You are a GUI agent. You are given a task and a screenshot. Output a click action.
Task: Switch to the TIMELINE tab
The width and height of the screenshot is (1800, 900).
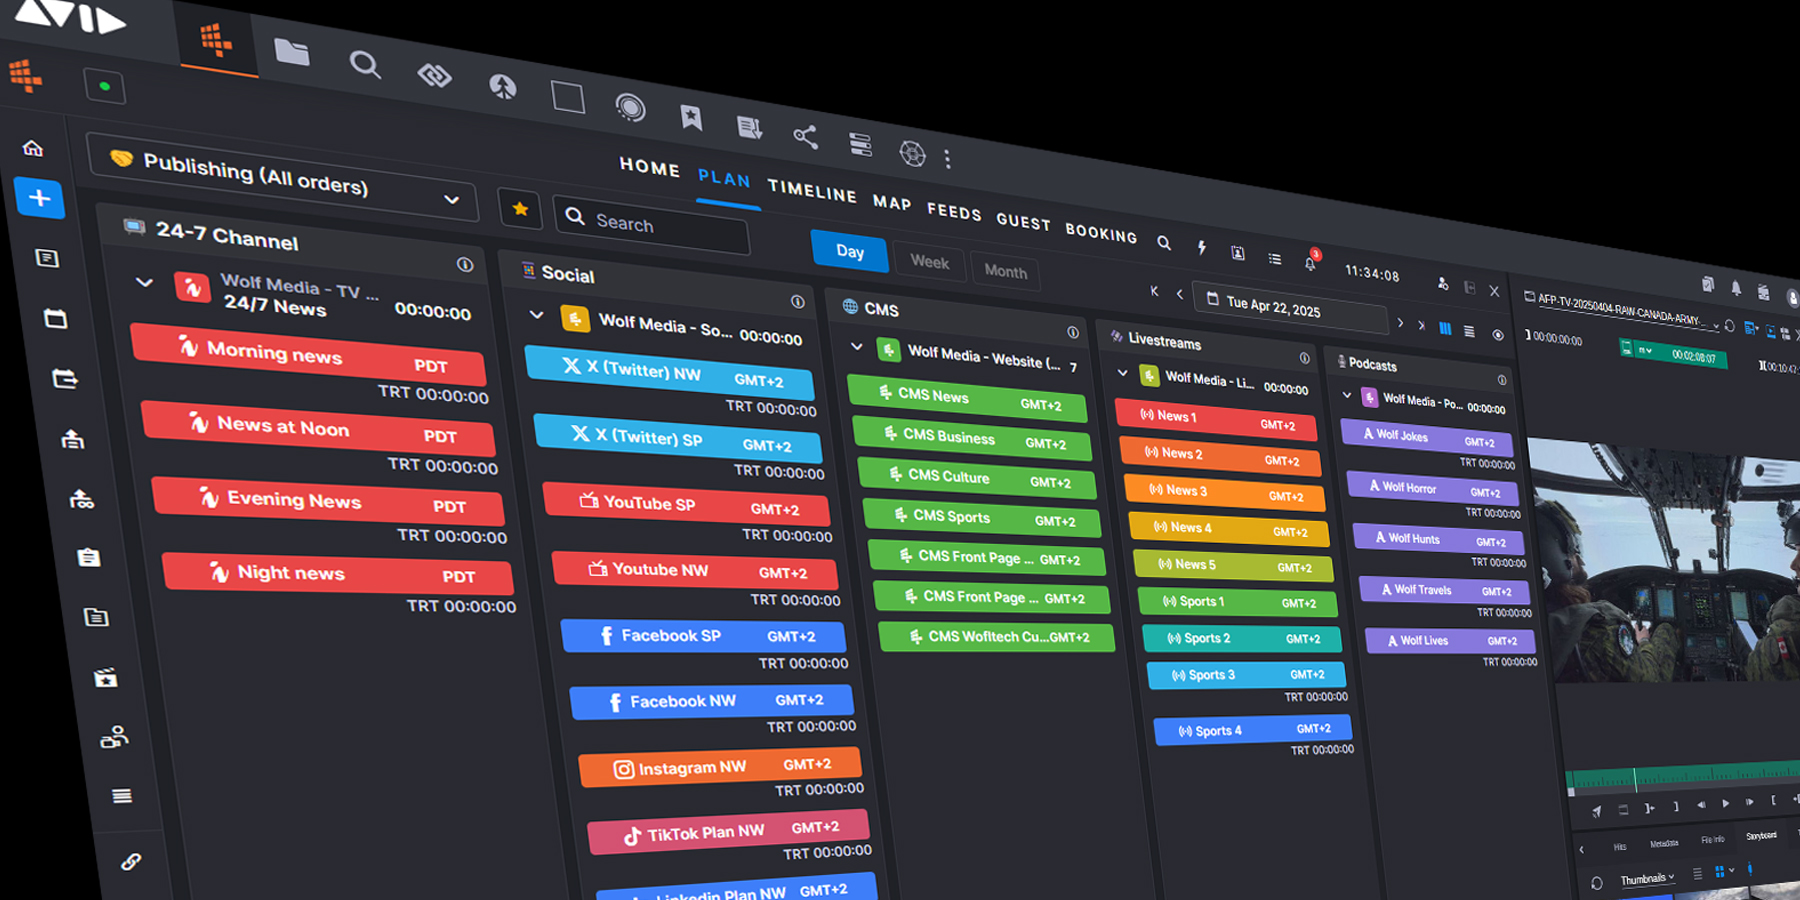pos(812,190)
